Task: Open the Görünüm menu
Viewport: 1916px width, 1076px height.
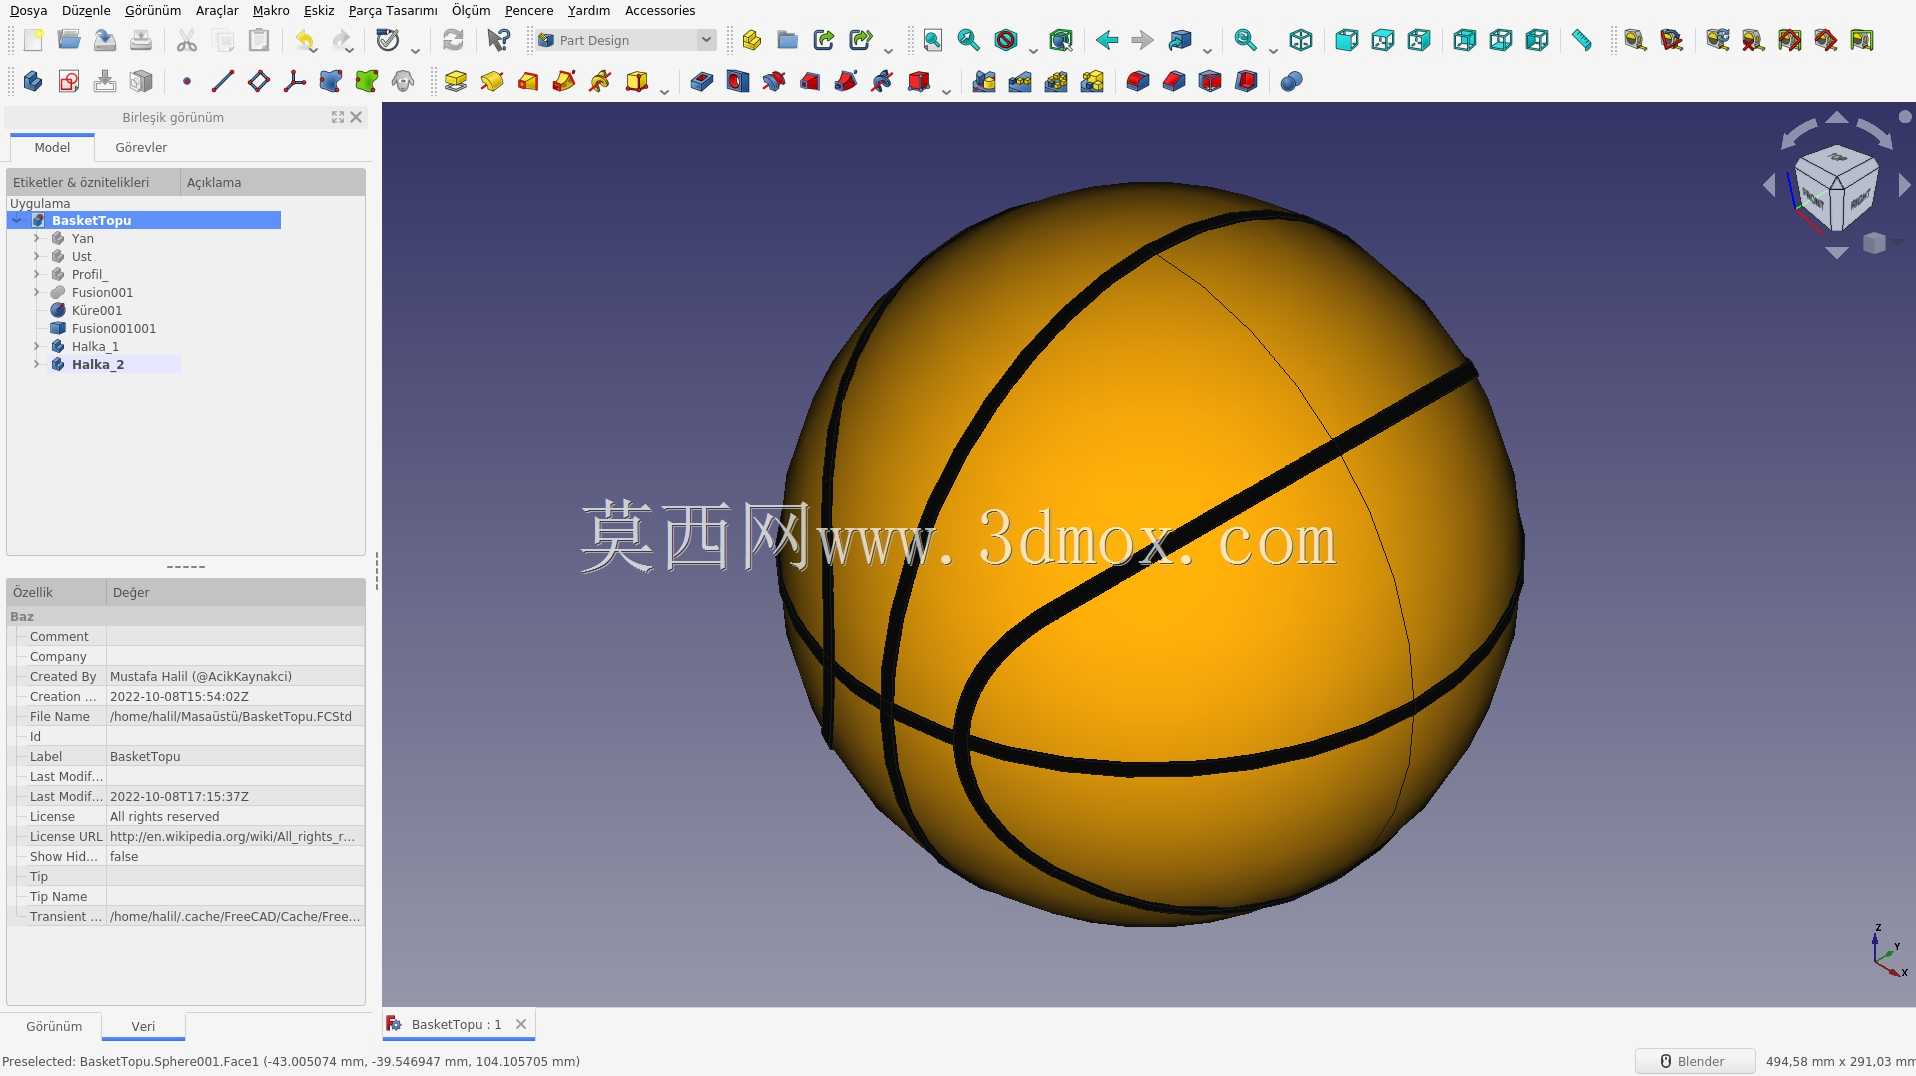Action: pyautogui.click(x=153, y=10)
